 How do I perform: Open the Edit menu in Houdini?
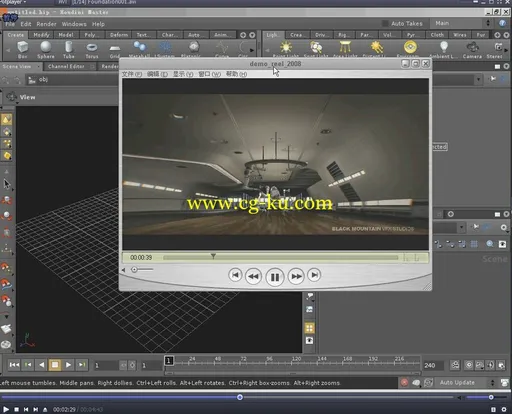point(26,24)
